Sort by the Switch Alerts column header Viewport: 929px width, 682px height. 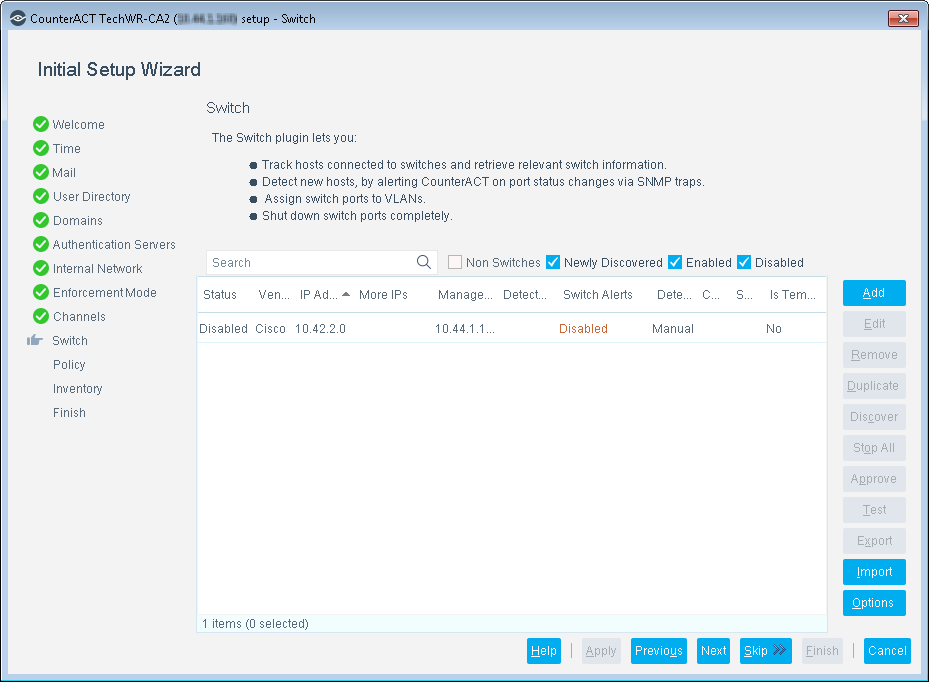pyautogui.click(x=598, y=294)
